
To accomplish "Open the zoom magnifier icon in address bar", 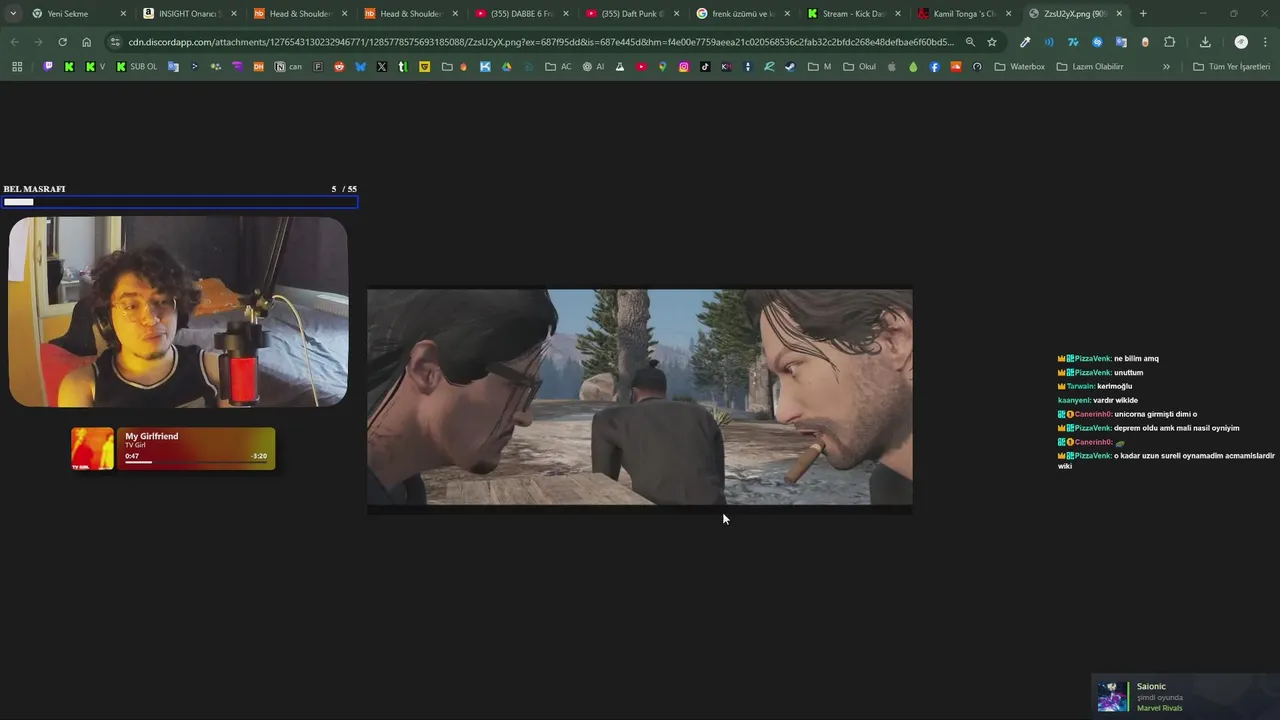I will pos(970,42).
